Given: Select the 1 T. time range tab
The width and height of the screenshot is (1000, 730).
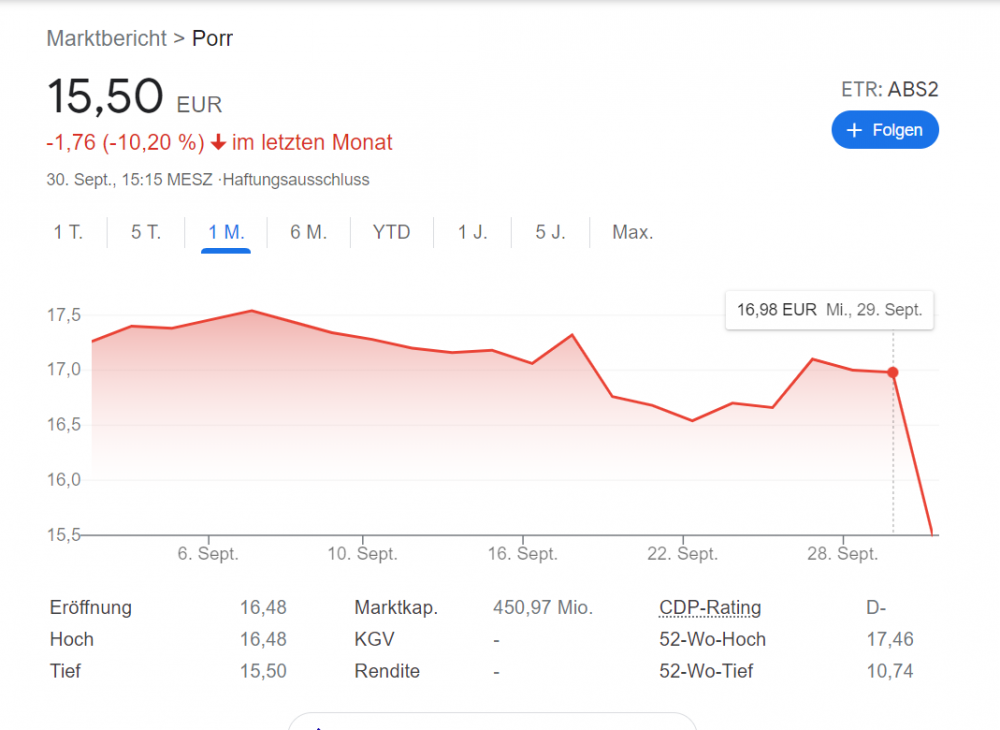Looking at the screenshot, I should [68, 232].
